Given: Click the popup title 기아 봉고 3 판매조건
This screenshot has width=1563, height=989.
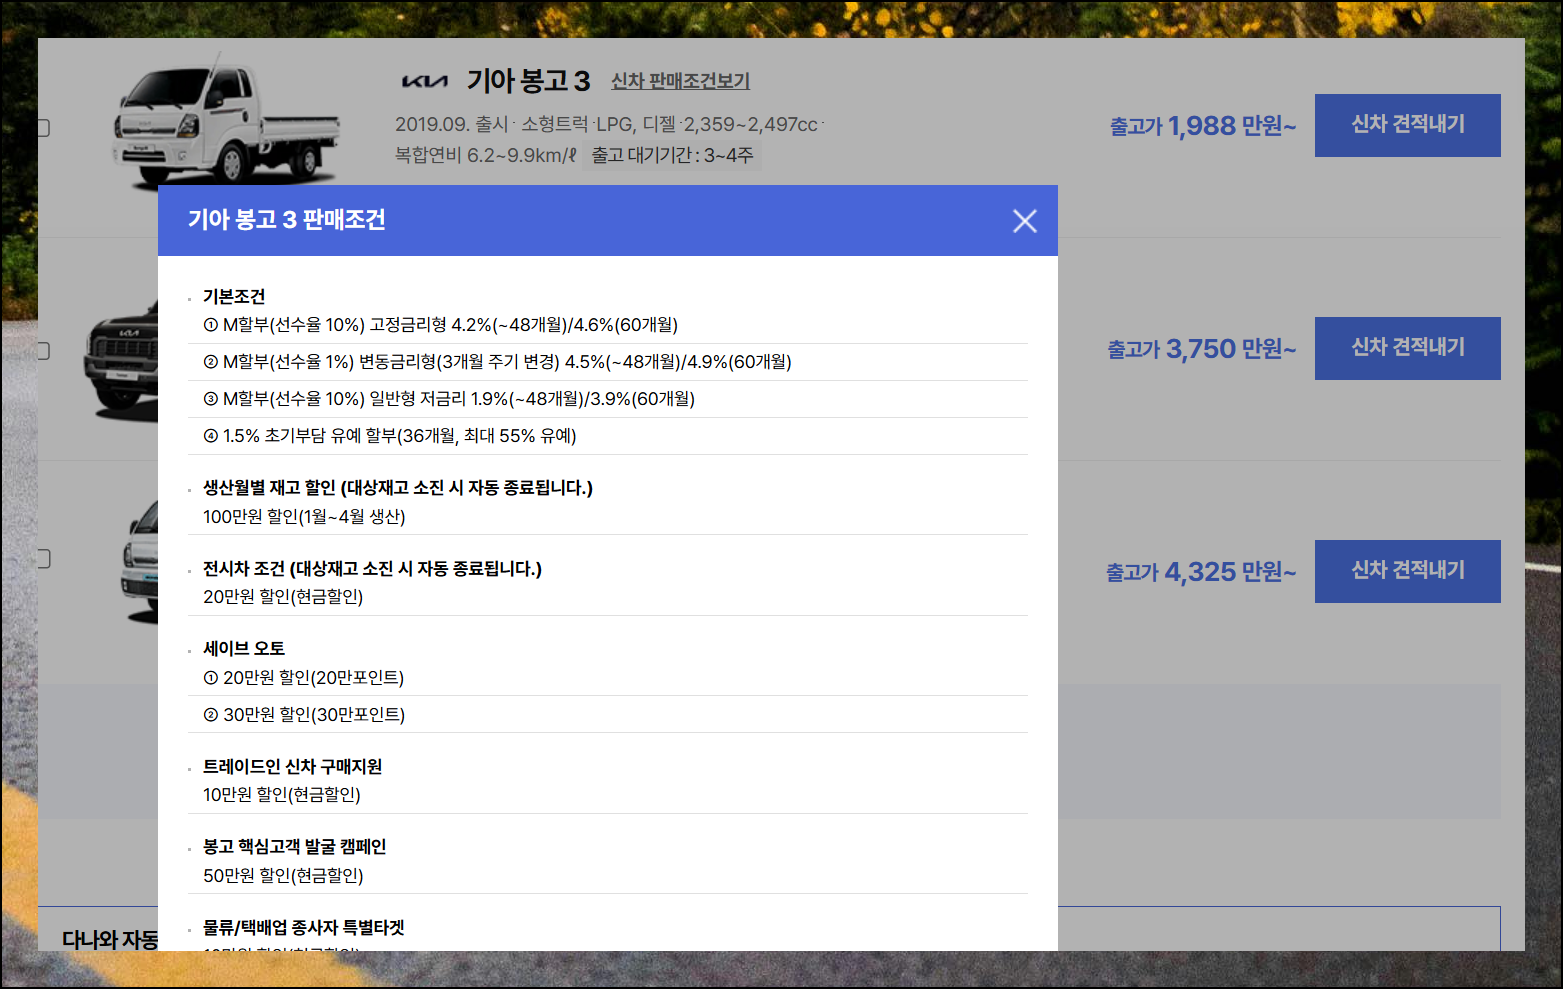Looking at the screenshot, I should pos(287,220).
